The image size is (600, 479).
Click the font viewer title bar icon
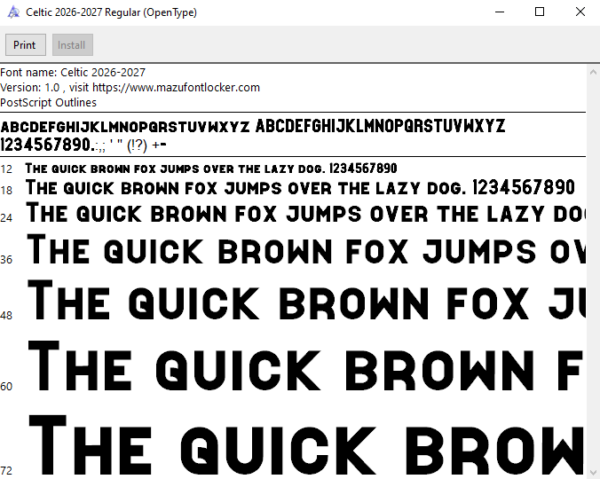[13, 12]
